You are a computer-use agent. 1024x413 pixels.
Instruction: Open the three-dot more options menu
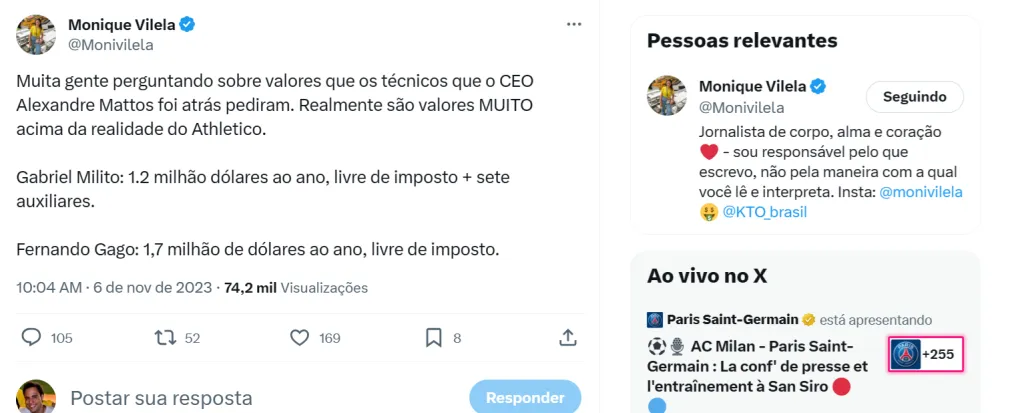tap(573, 24)
